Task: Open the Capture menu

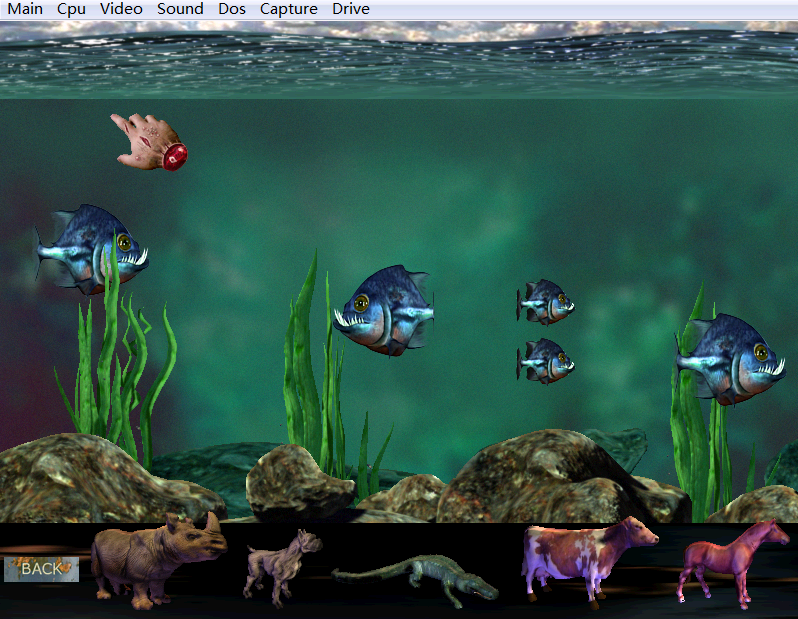Action: tap(289, 9)
